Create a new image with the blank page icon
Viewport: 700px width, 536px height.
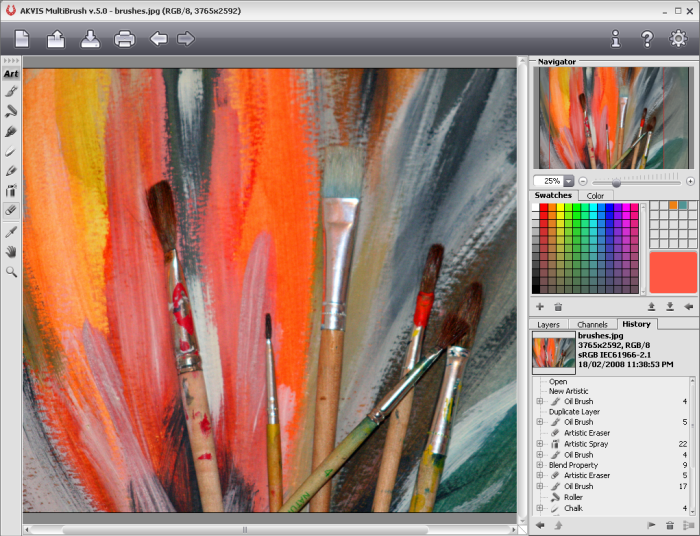pos(22,39)
